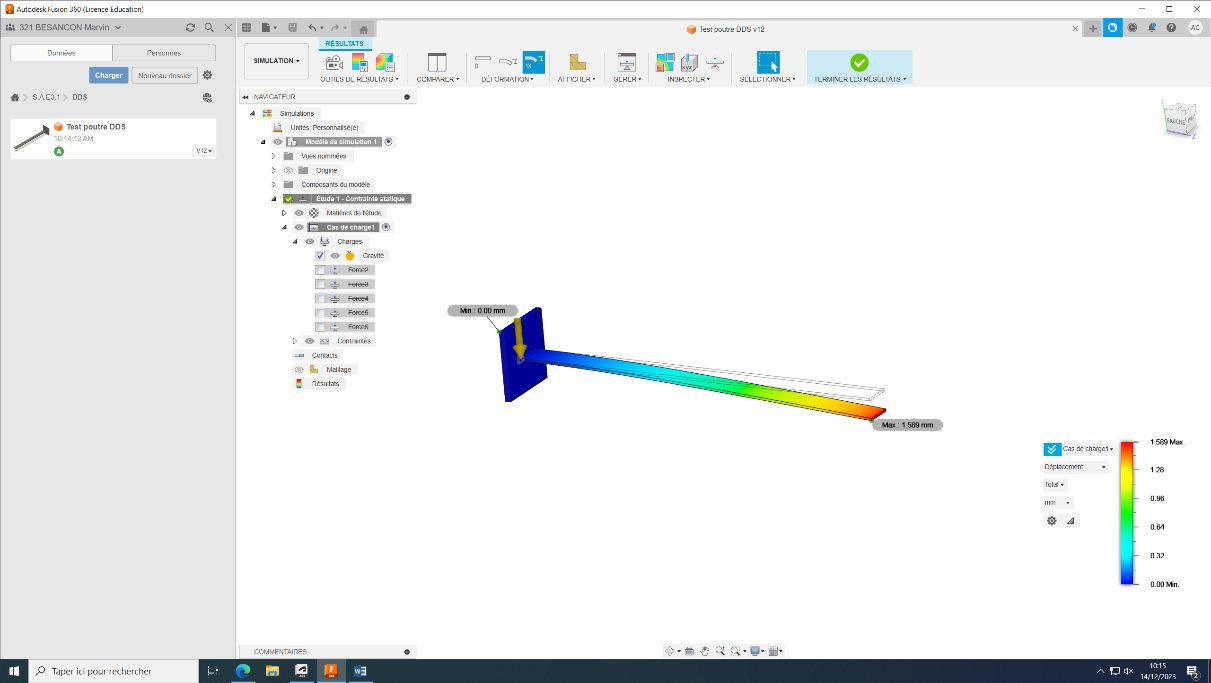Image resolution: width=1211 pixels, height=683 pixels.
Task: Switch to the Personnes tab
Action: point(164,52)
